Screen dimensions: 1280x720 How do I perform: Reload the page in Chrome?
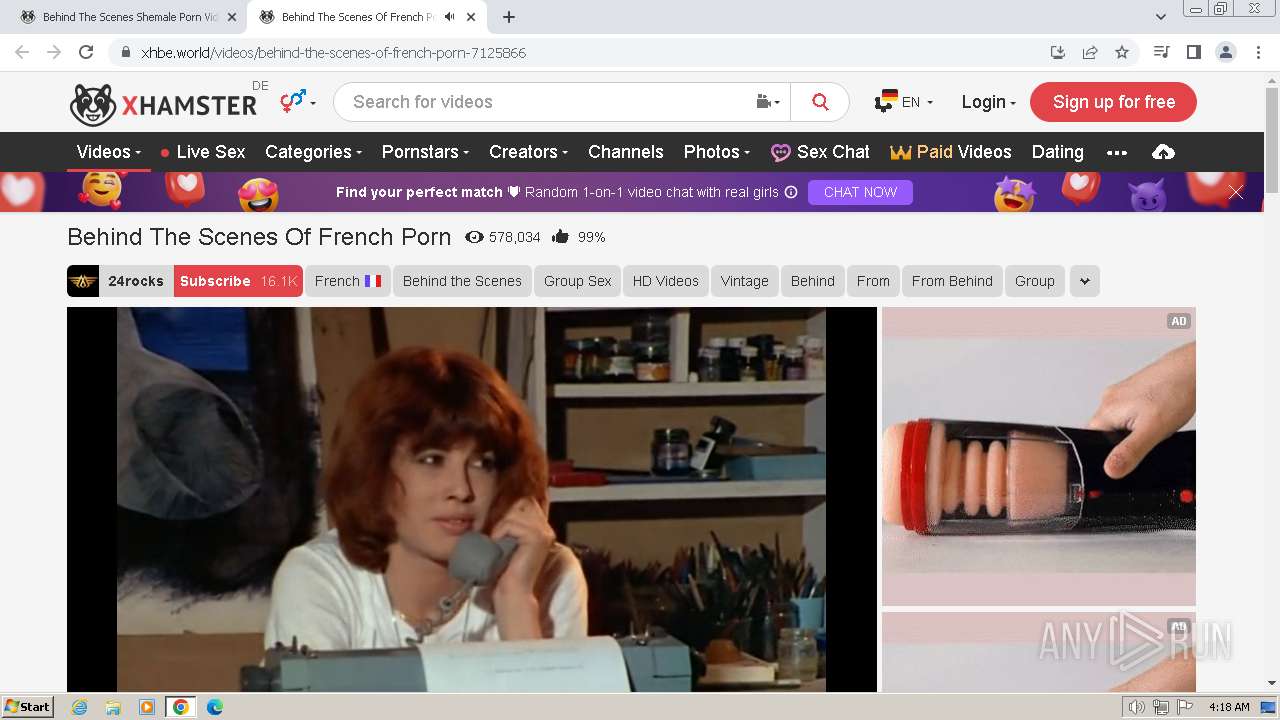pos(86,52)
